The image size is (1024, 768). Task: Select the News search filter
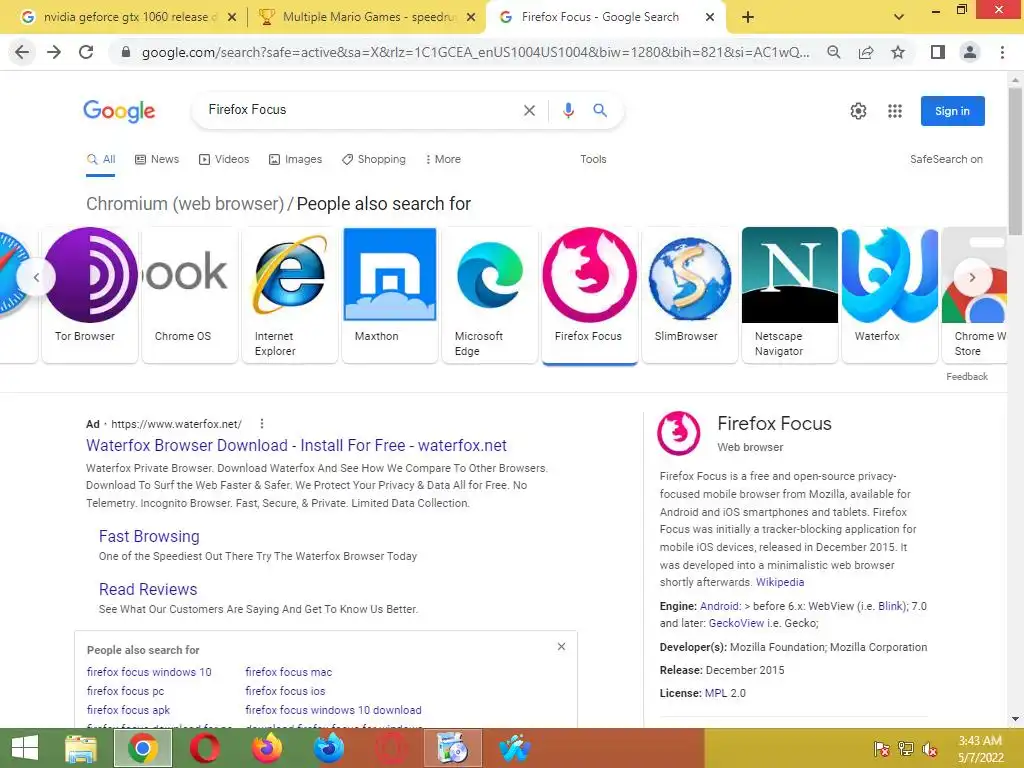coord(157,159)
